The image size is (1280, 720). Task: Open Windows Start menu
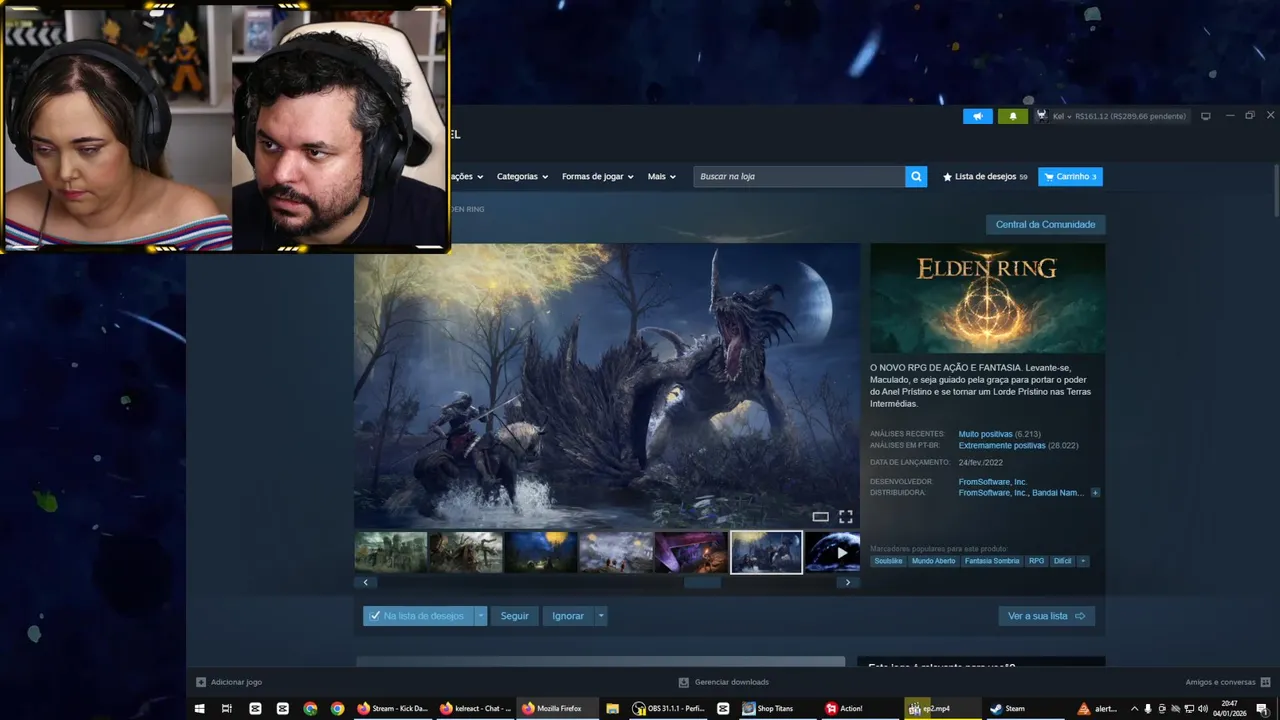click(200, 708)
